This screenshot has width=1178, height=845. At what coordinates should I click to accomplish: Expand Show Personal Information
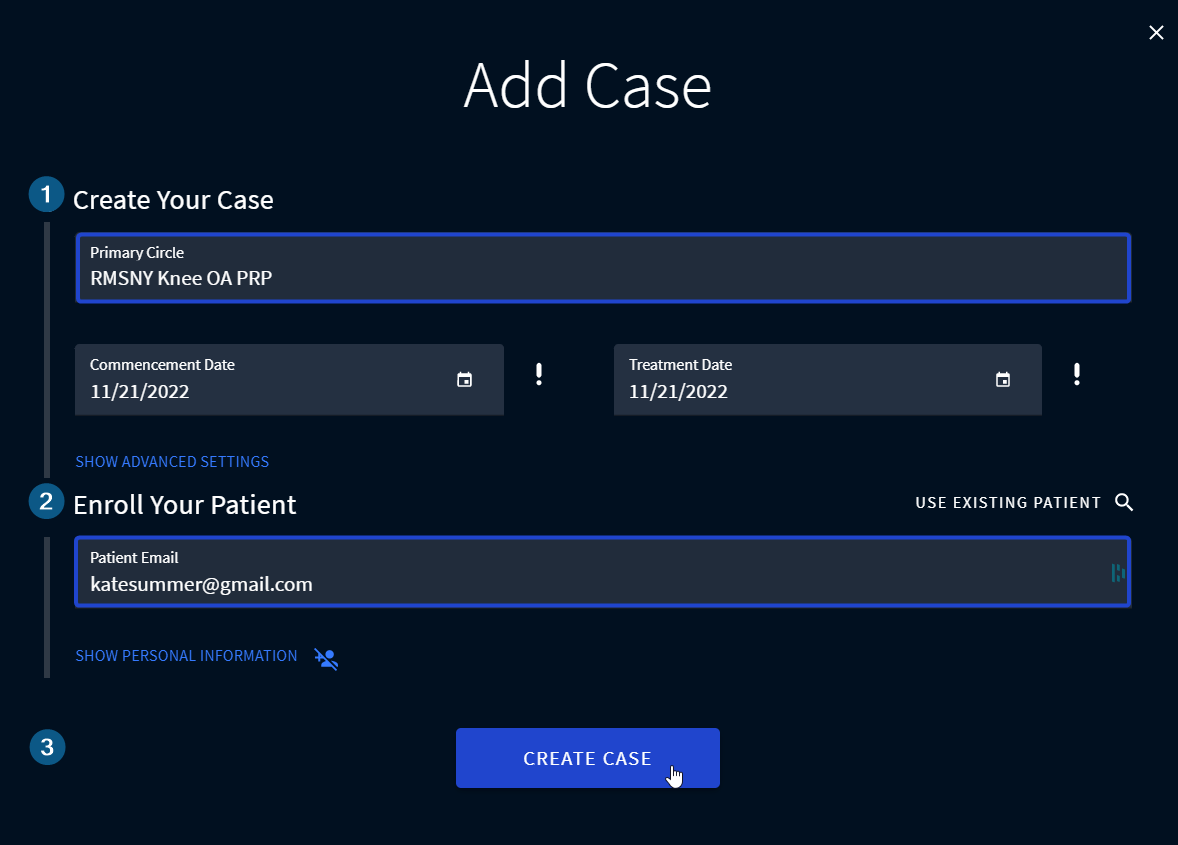[x=186, y=656]
